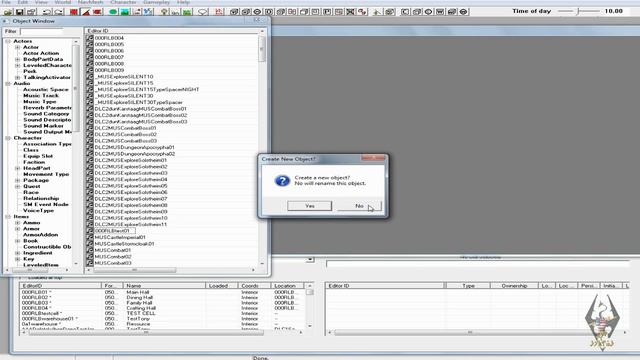Select _MUSExploreSILENT10 in the list
Viewport: 640px width, 360px height.
(x=124, y=77)
